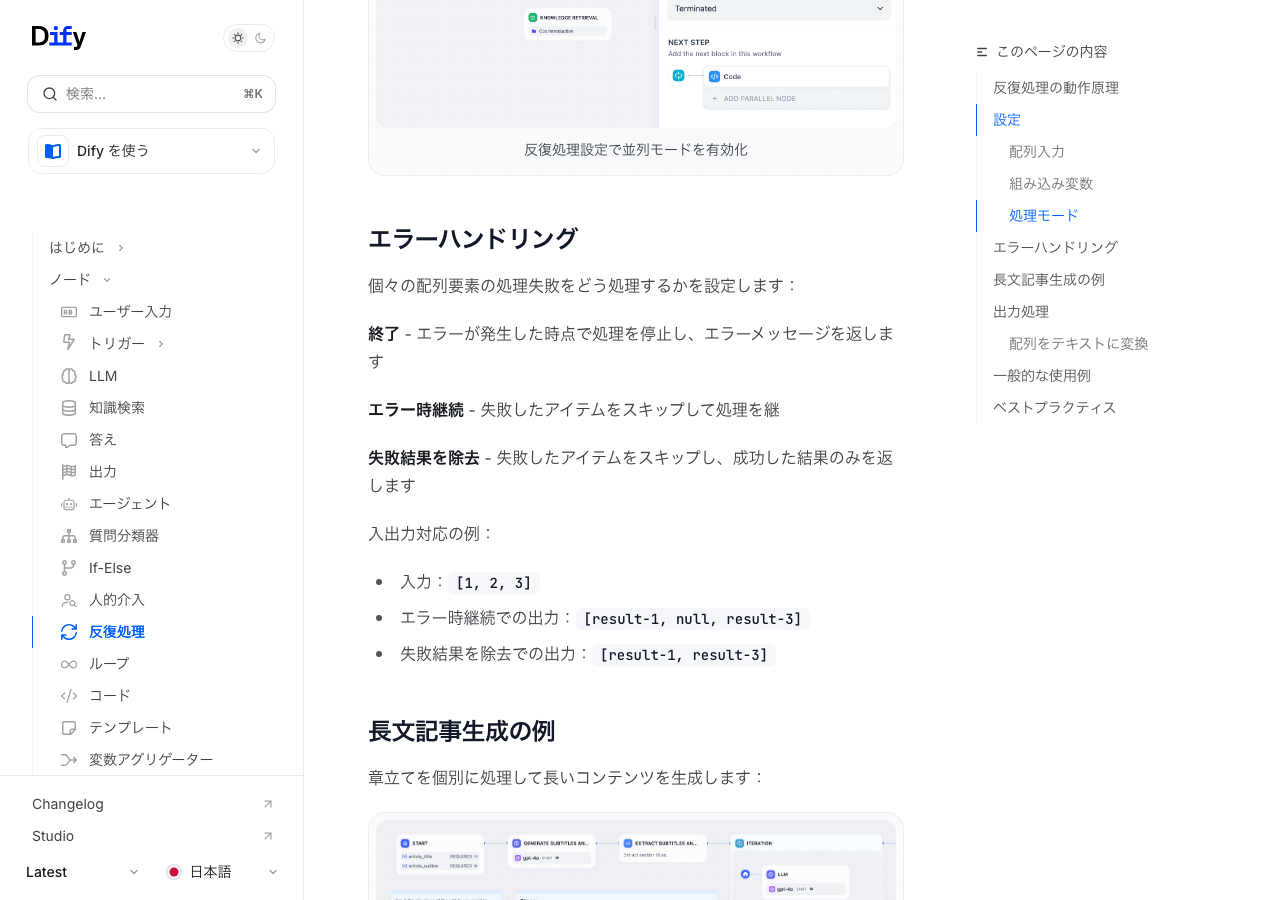The width and height of the screenshot is (1280, 900).
Task: Open the Changelog external link
Action: [152, 804]
